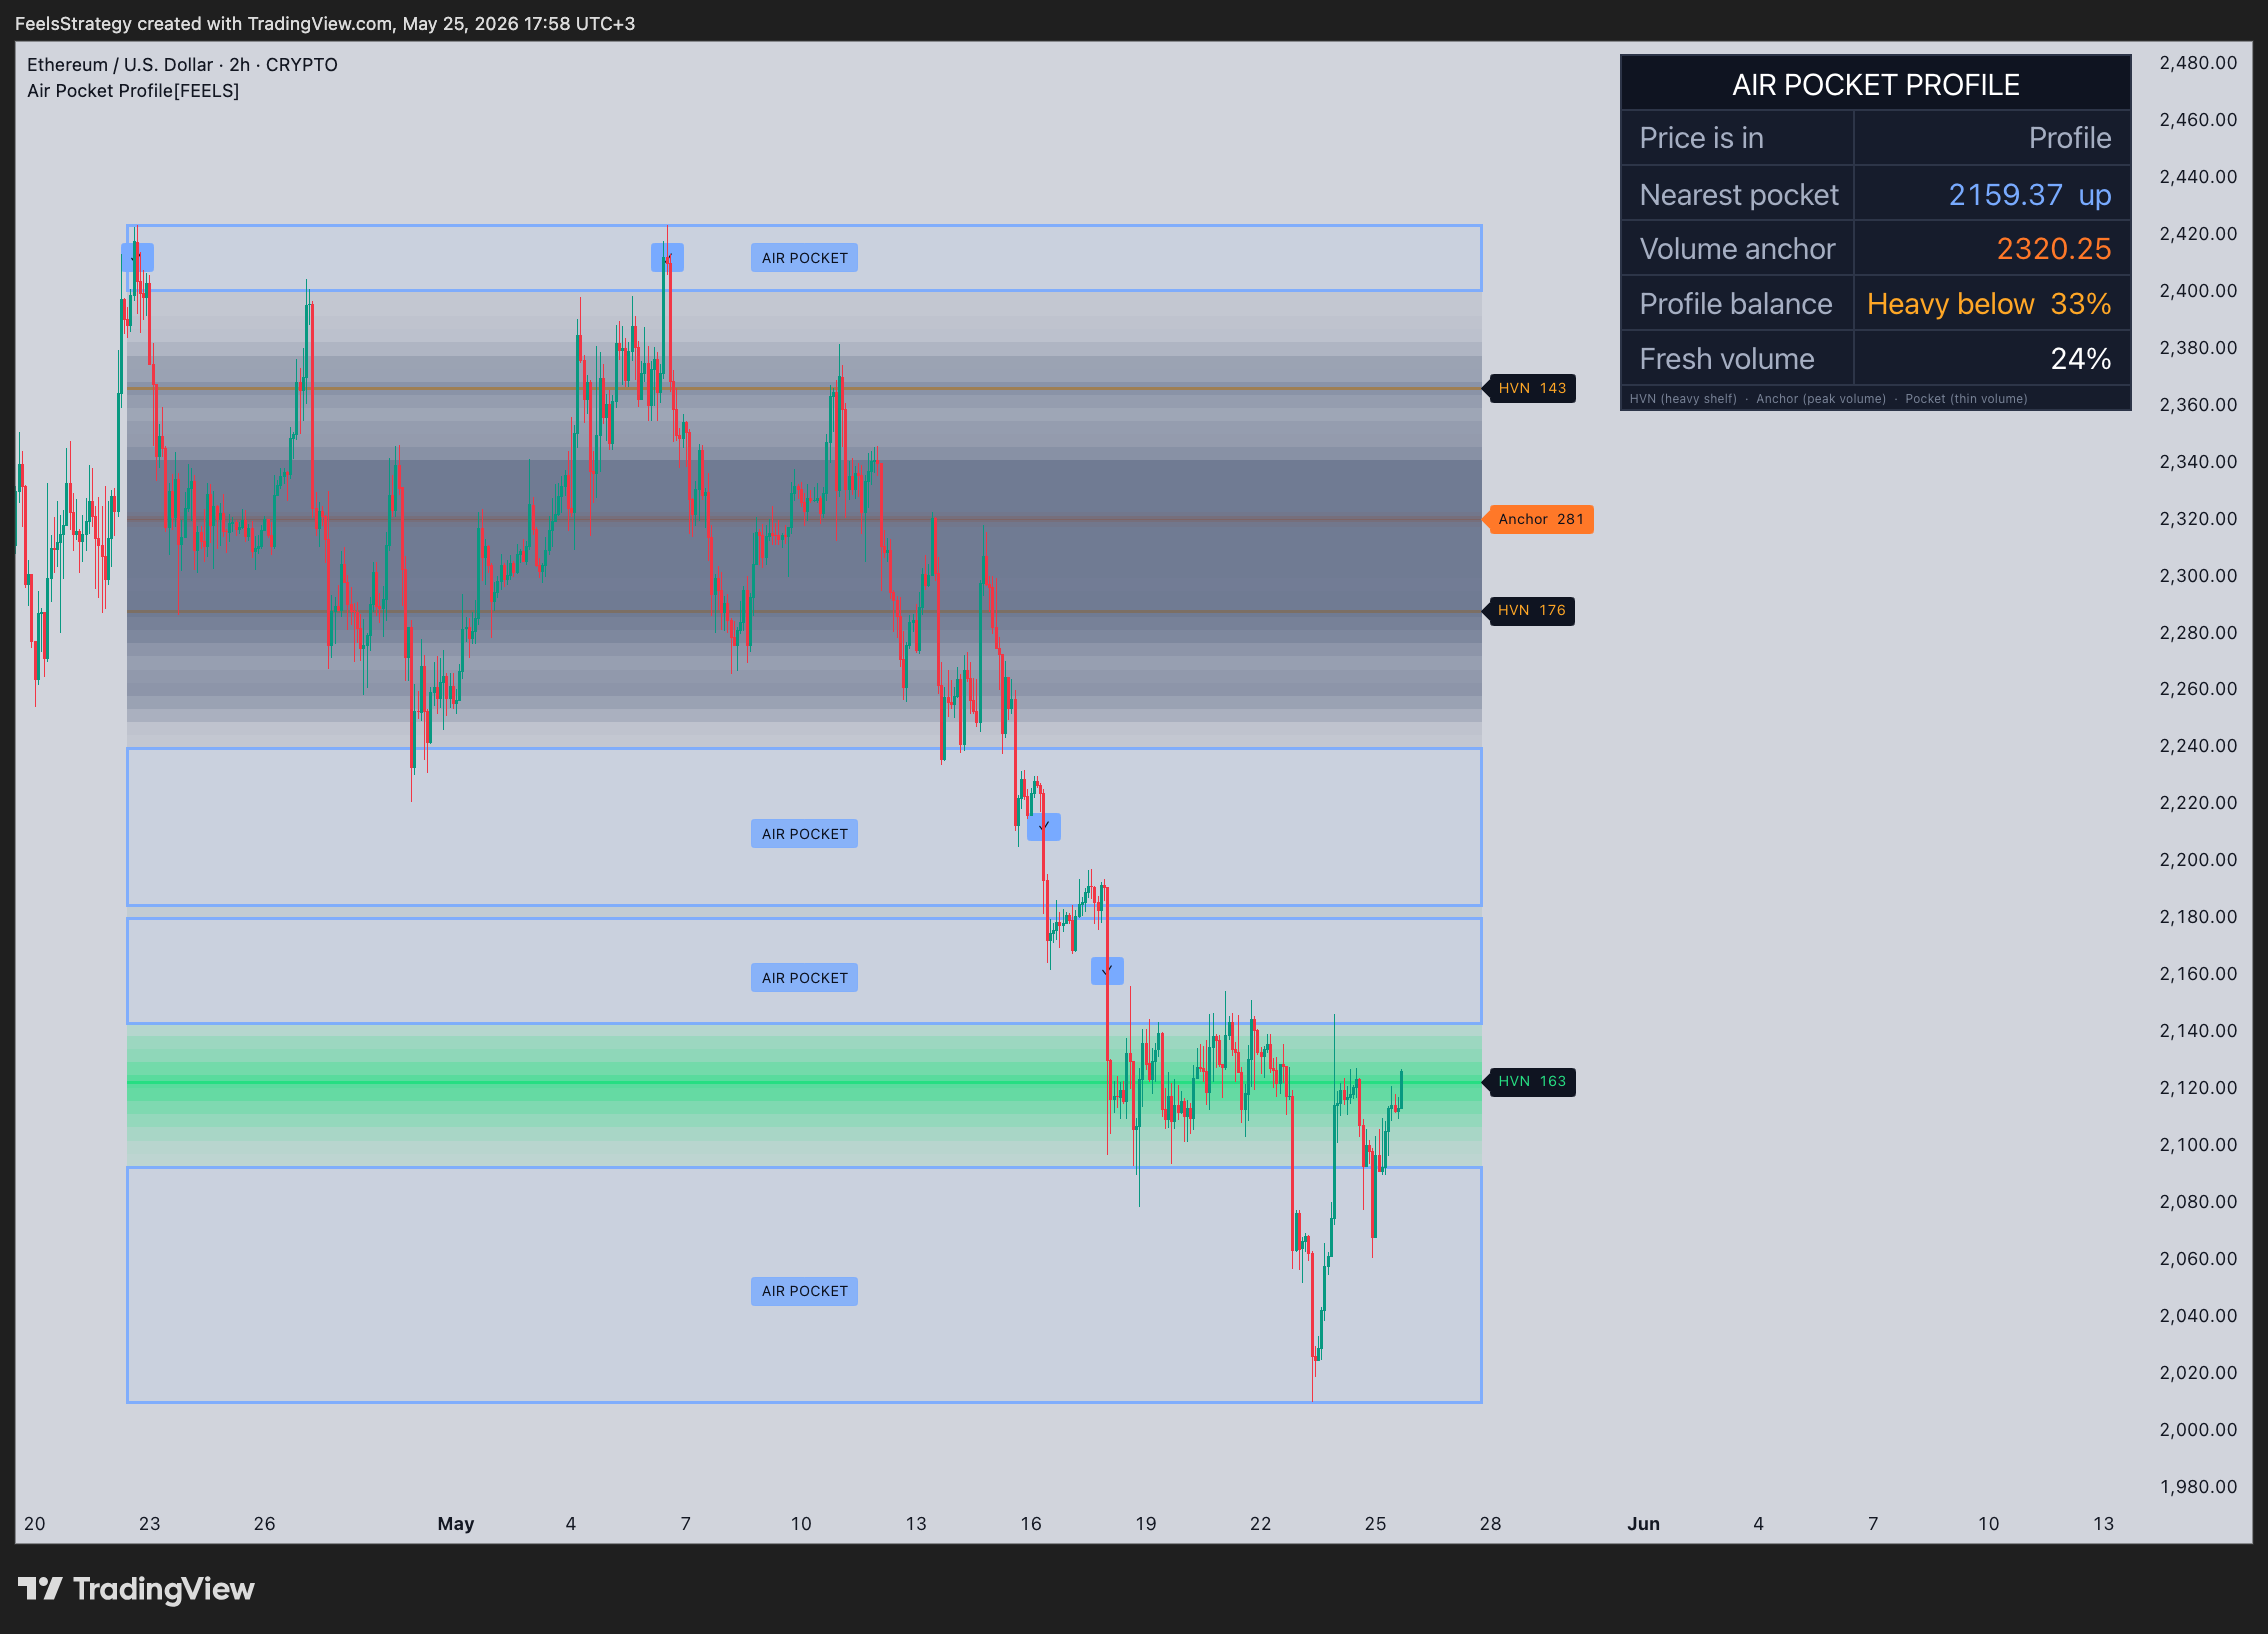This screenshot has width=2268, height=1634.
Task: Click the green HVN 163 label
Action: (1531, 1081)
